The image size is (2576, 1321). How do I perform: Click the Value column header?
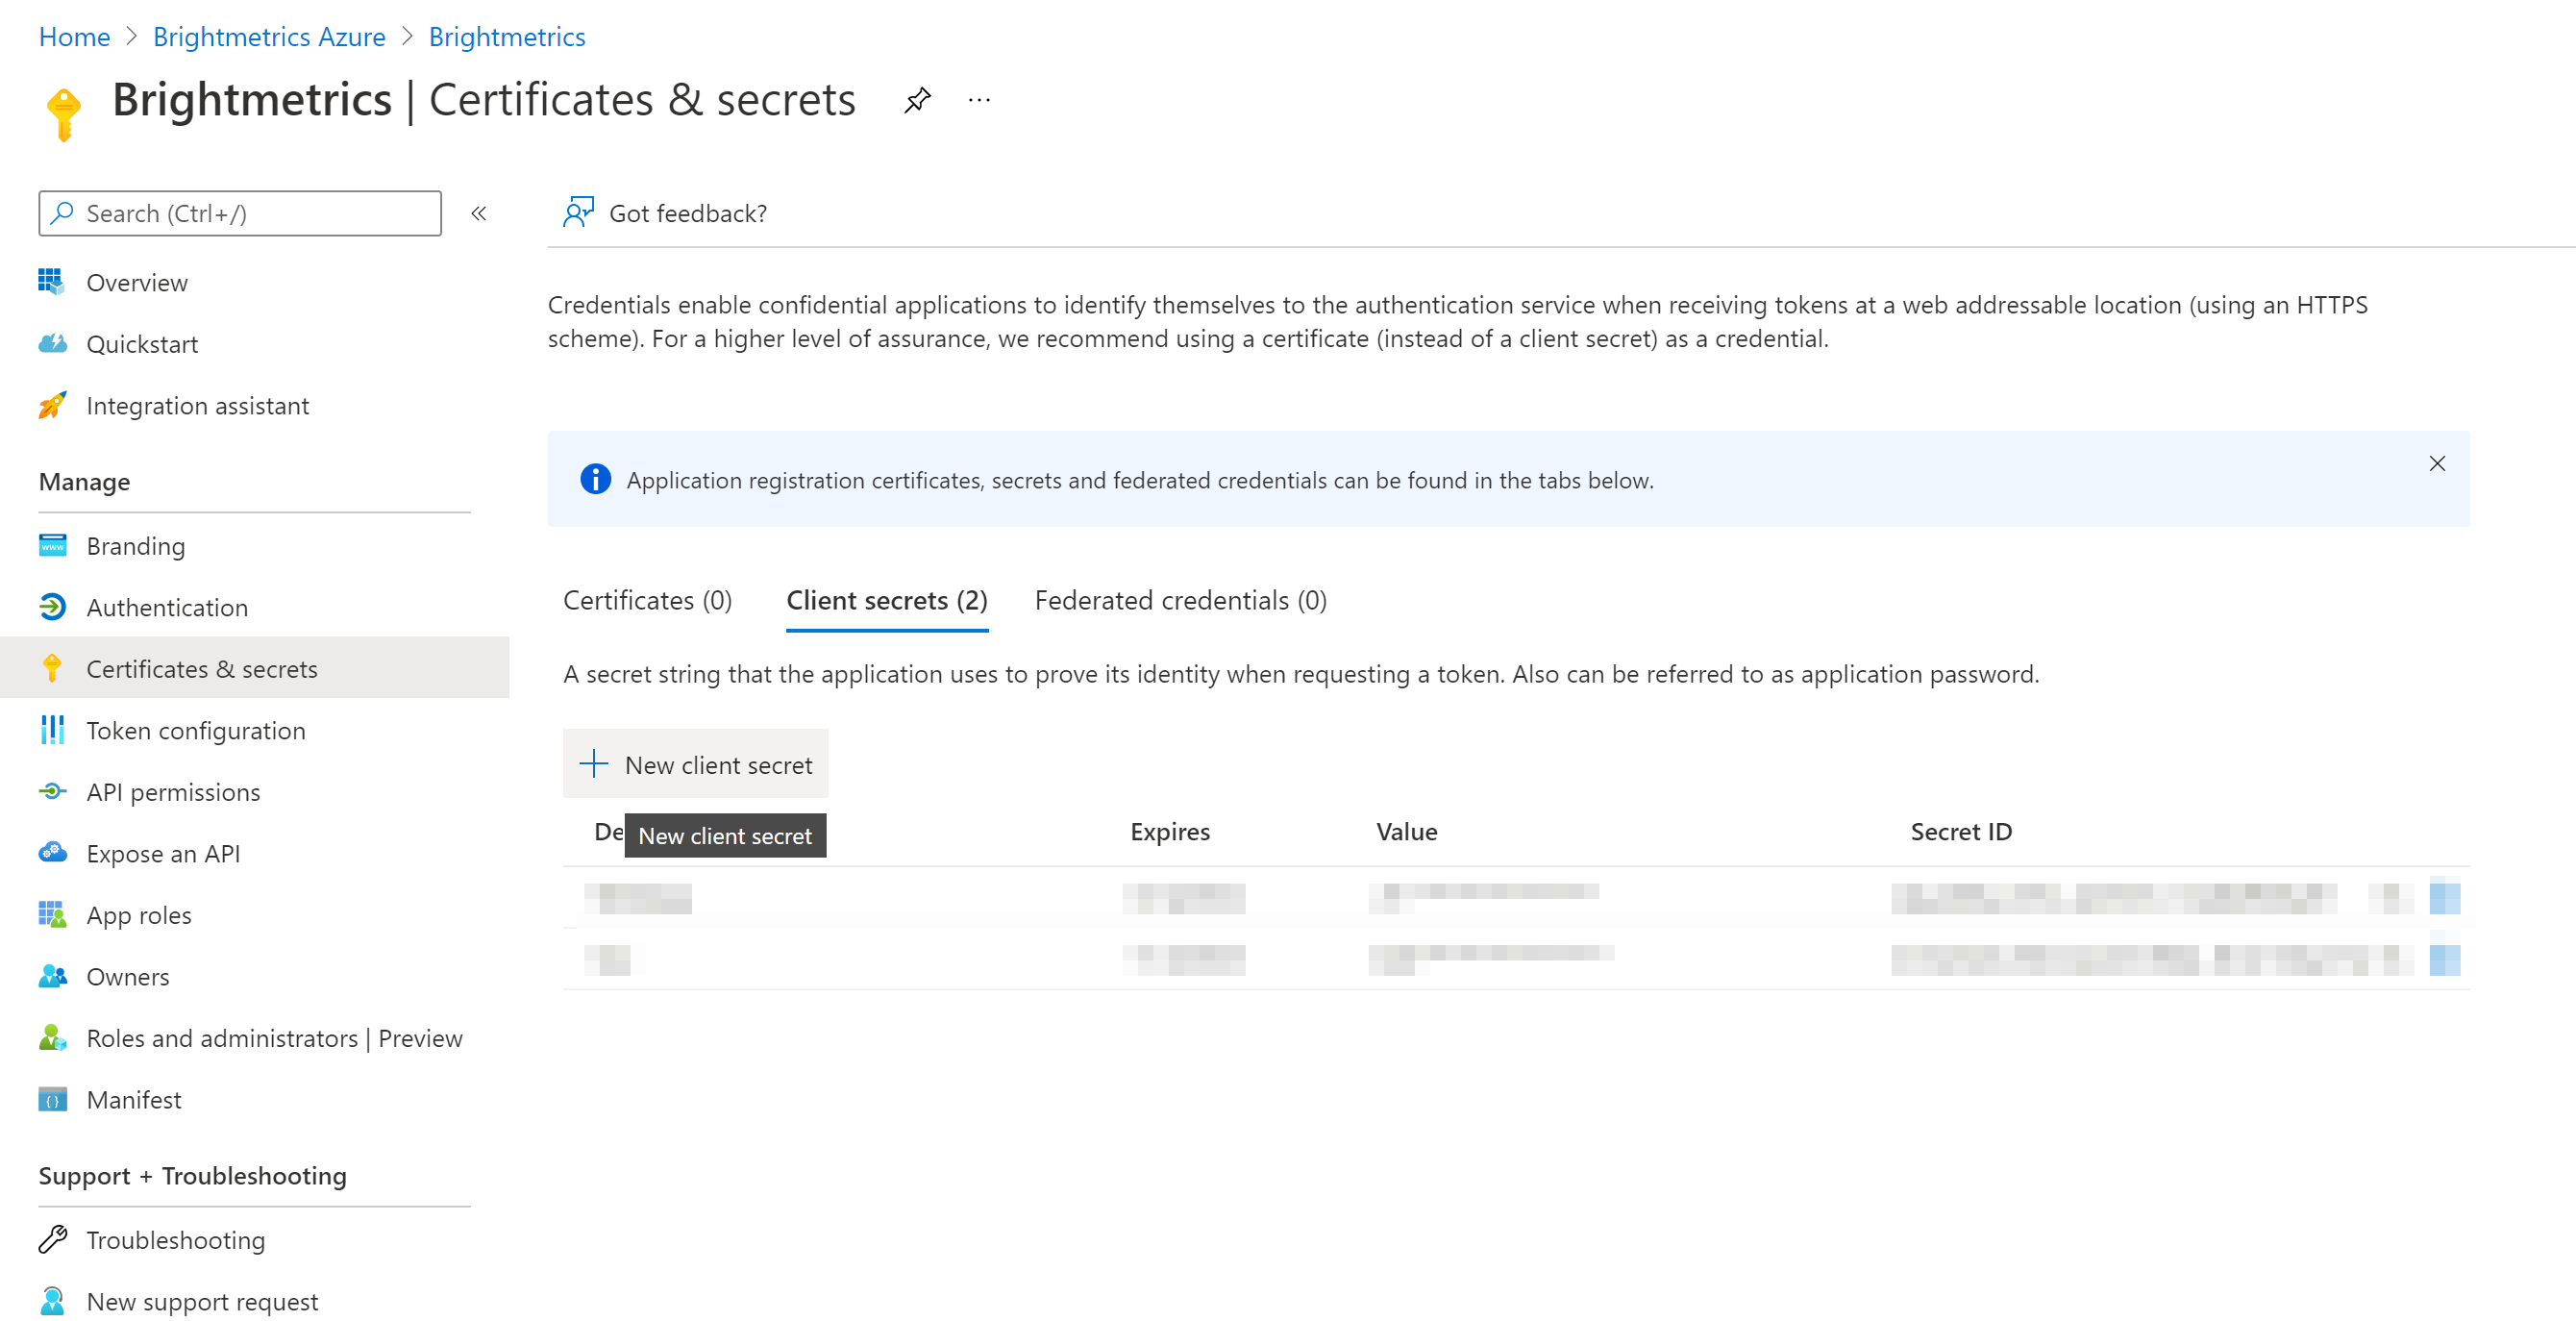1406,832
